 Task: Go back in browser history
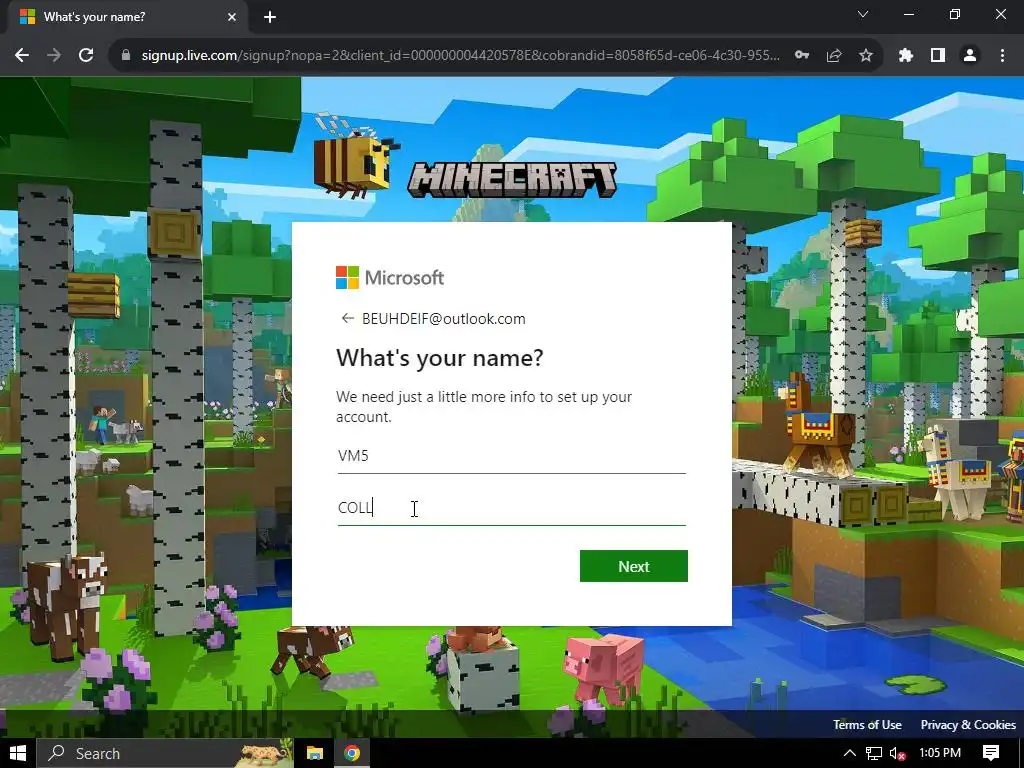click(22, 56)
